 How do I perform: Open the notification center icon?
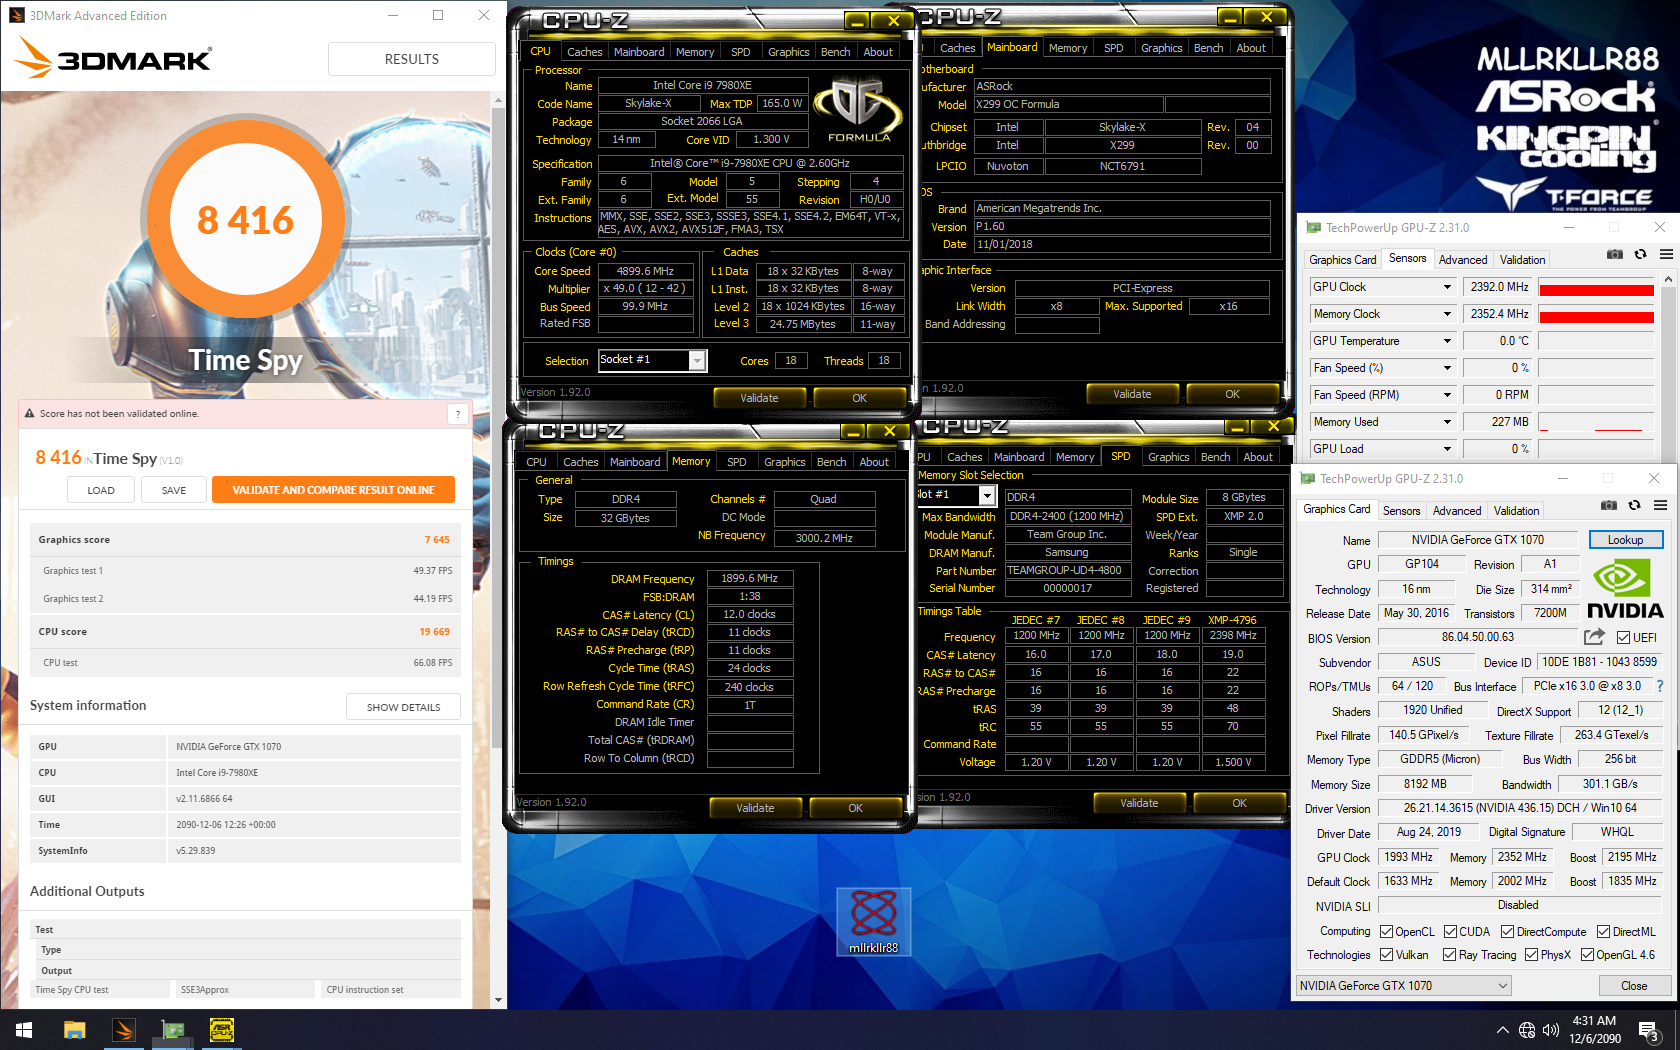coord(1649,1030)
